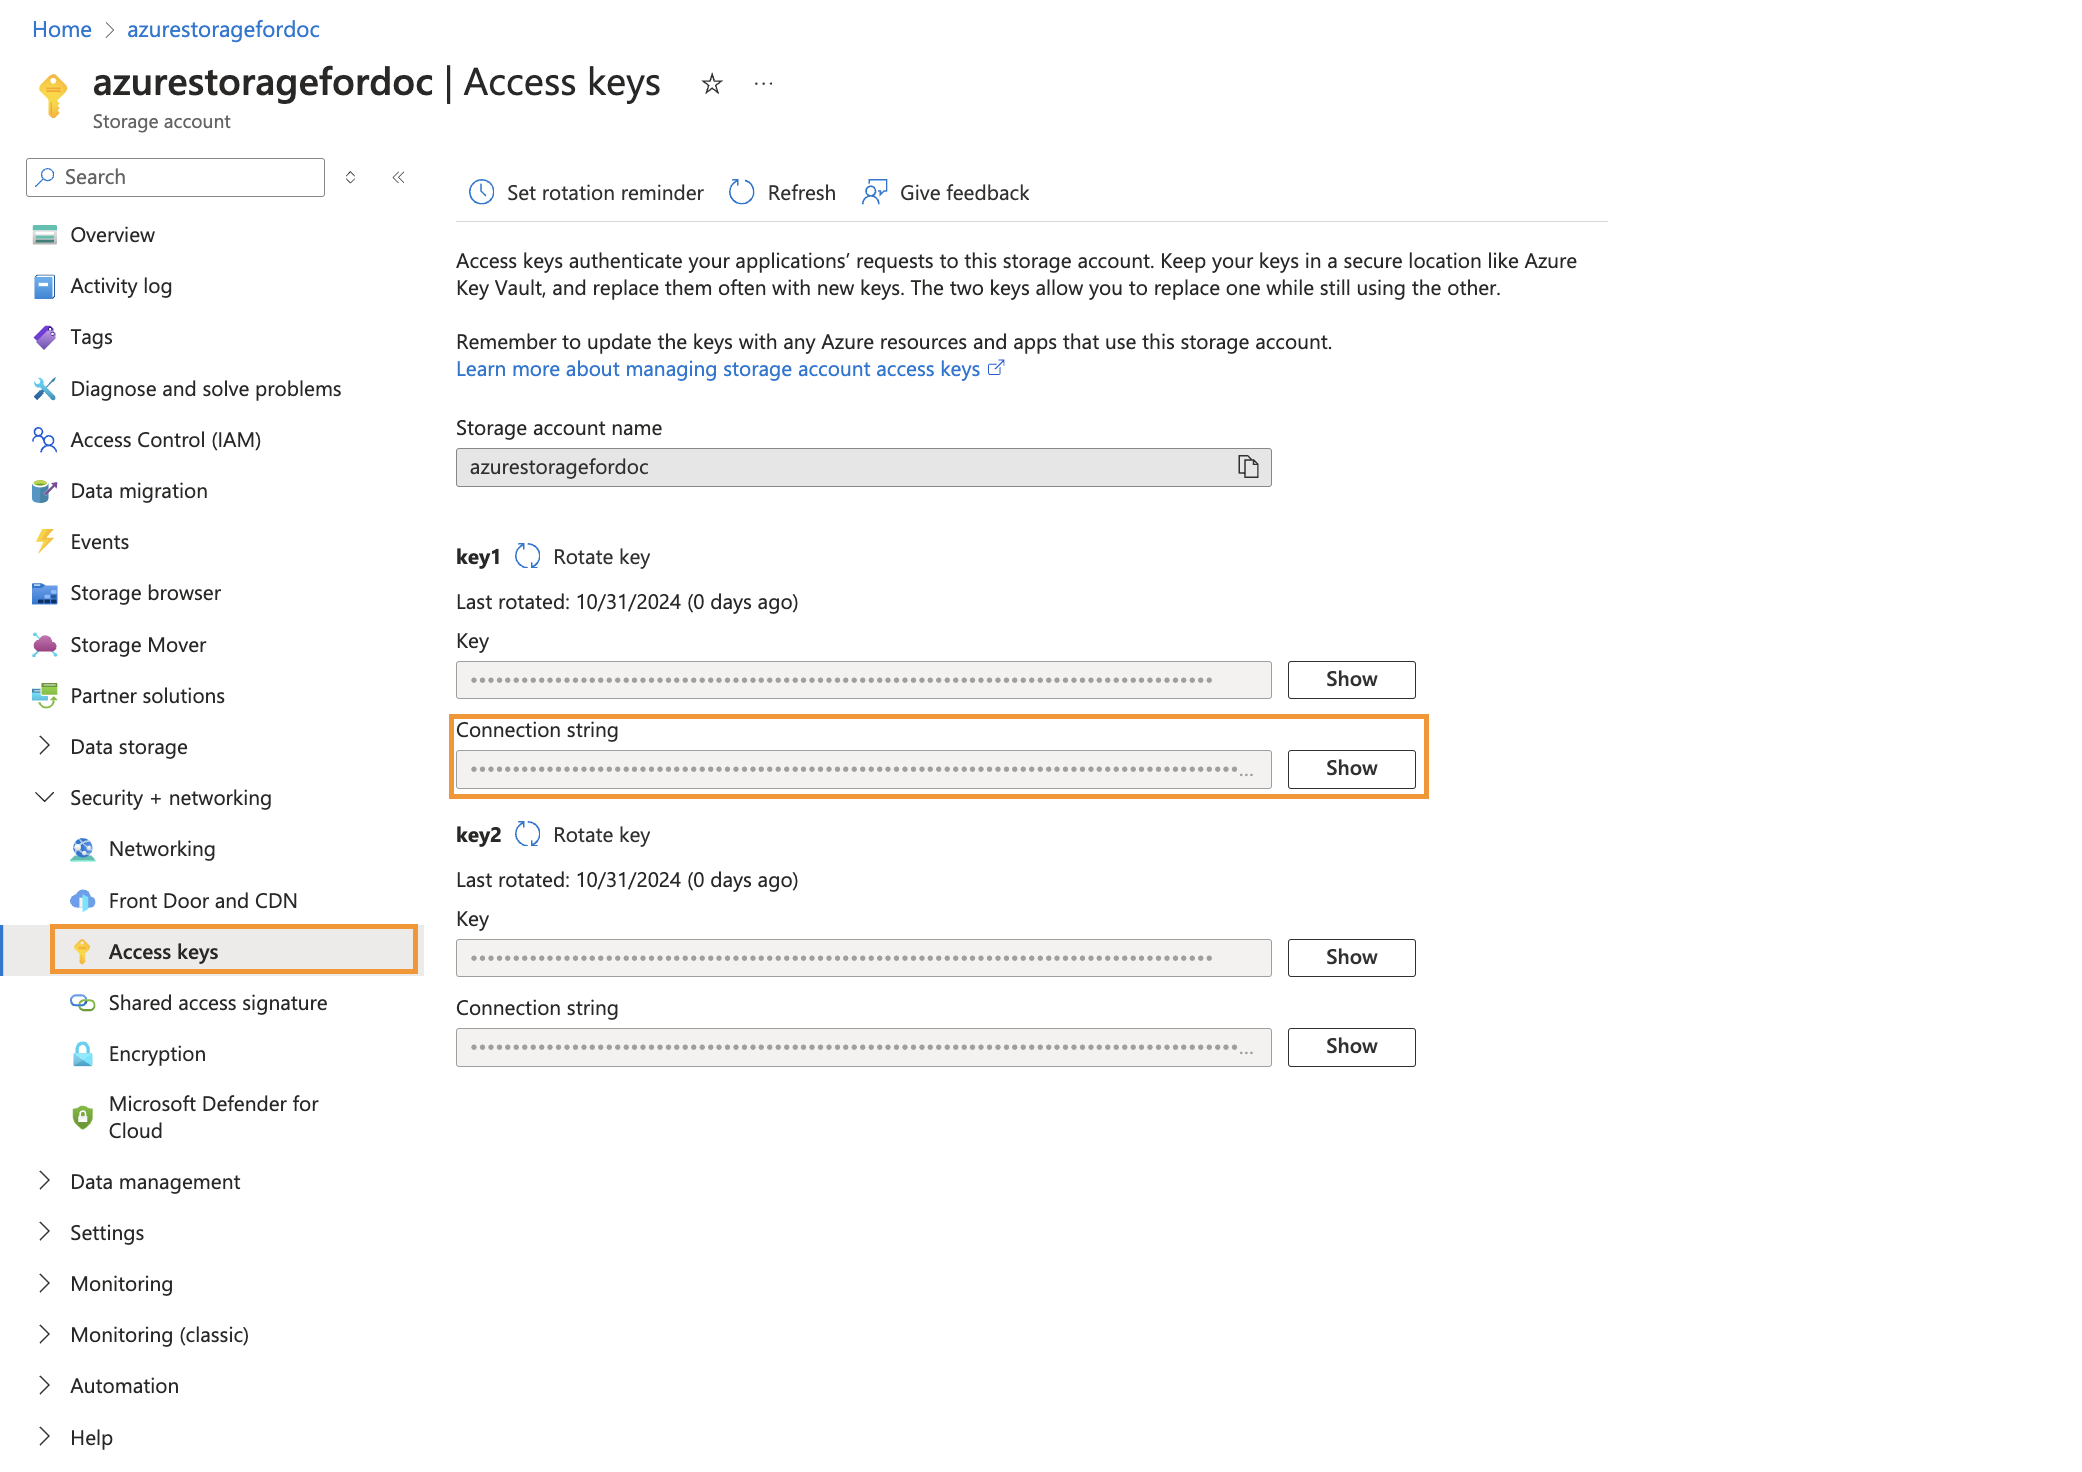Show the key1 Connection string
Screen dimensions: 2082x1472
1350,768
